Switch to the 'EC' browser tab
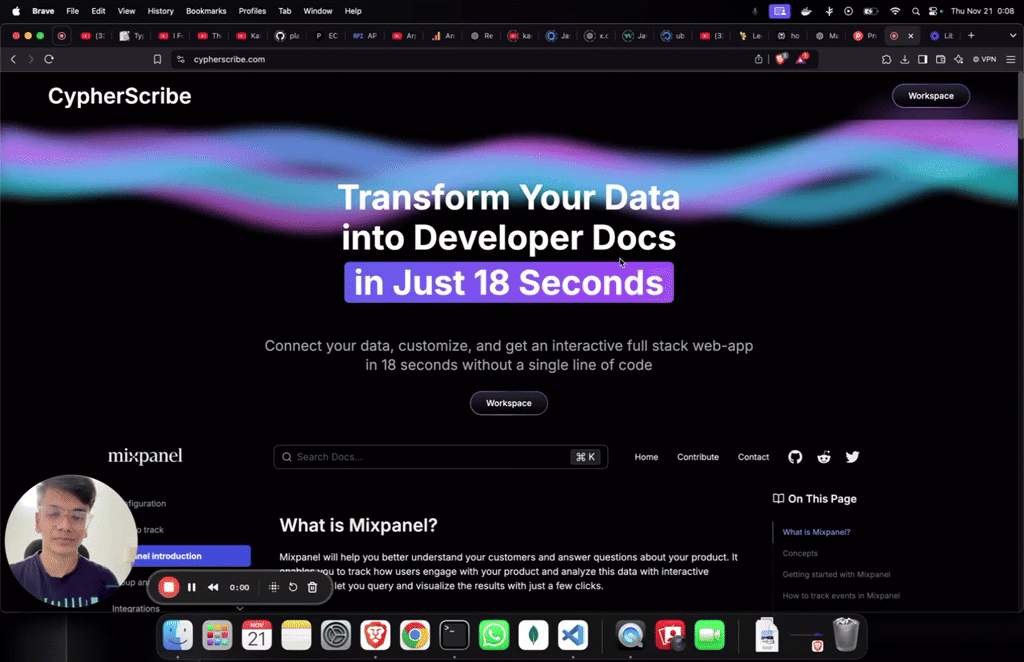This screenshot has width=1024, height=662. point(327,36)
